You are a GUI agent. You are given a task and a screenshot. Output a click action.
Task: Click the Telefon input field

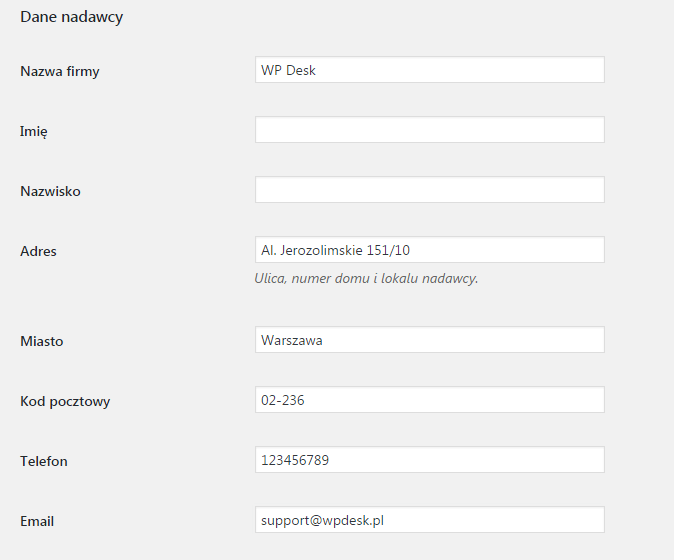coord(429,460)
